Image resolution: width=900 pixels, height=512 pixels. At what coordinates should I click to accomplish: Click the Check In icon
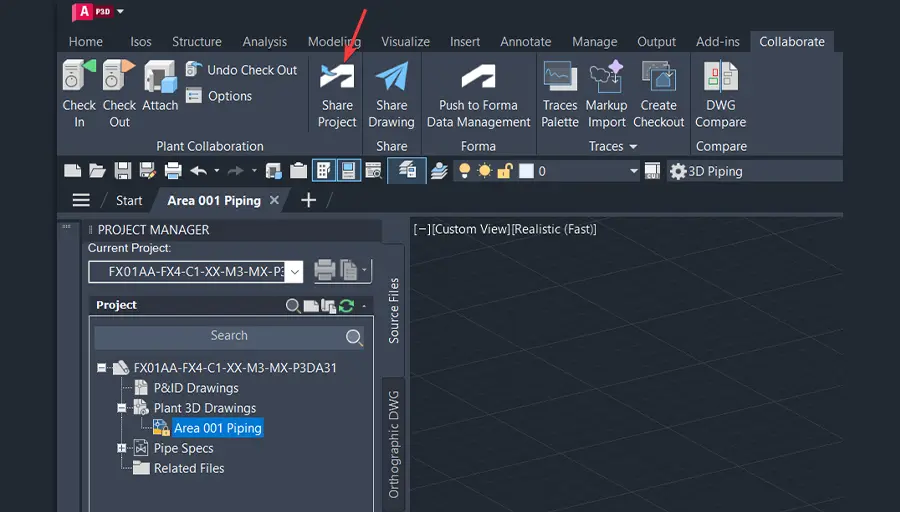coord(79,75)
